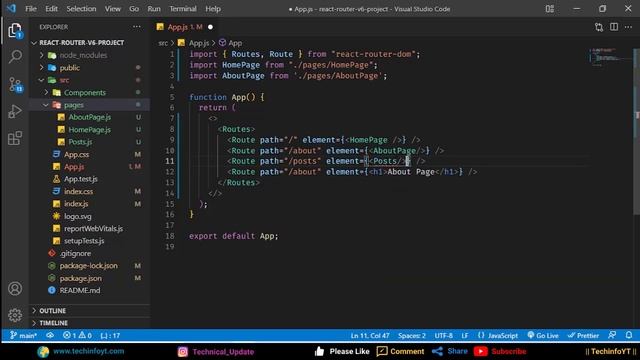The height and width of the screenshot is (360, 640).
Task: Open Explorer views and more actions
Action: (x=136, y=27)
